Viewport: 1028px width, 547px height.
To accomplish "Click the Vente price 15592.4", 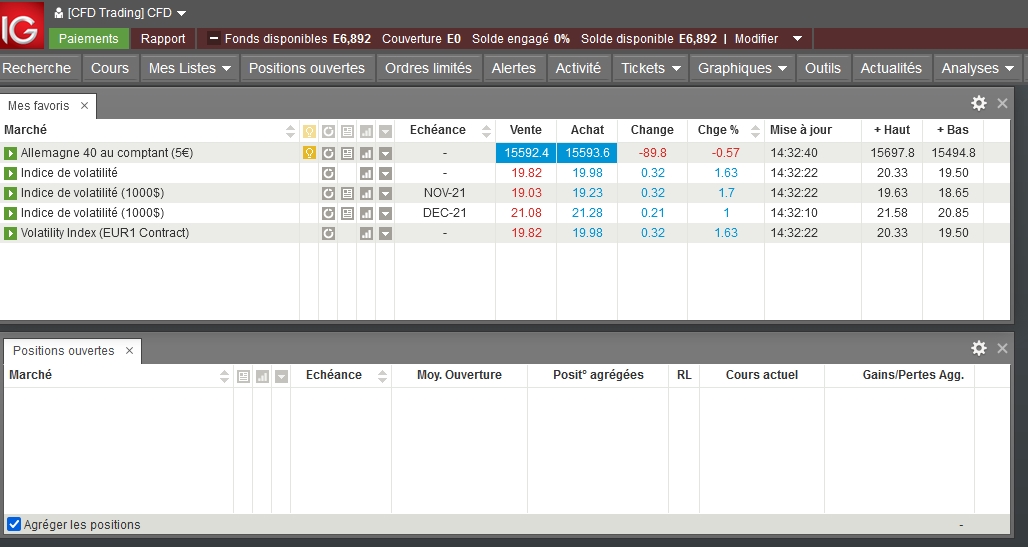I will coord(526,153).
